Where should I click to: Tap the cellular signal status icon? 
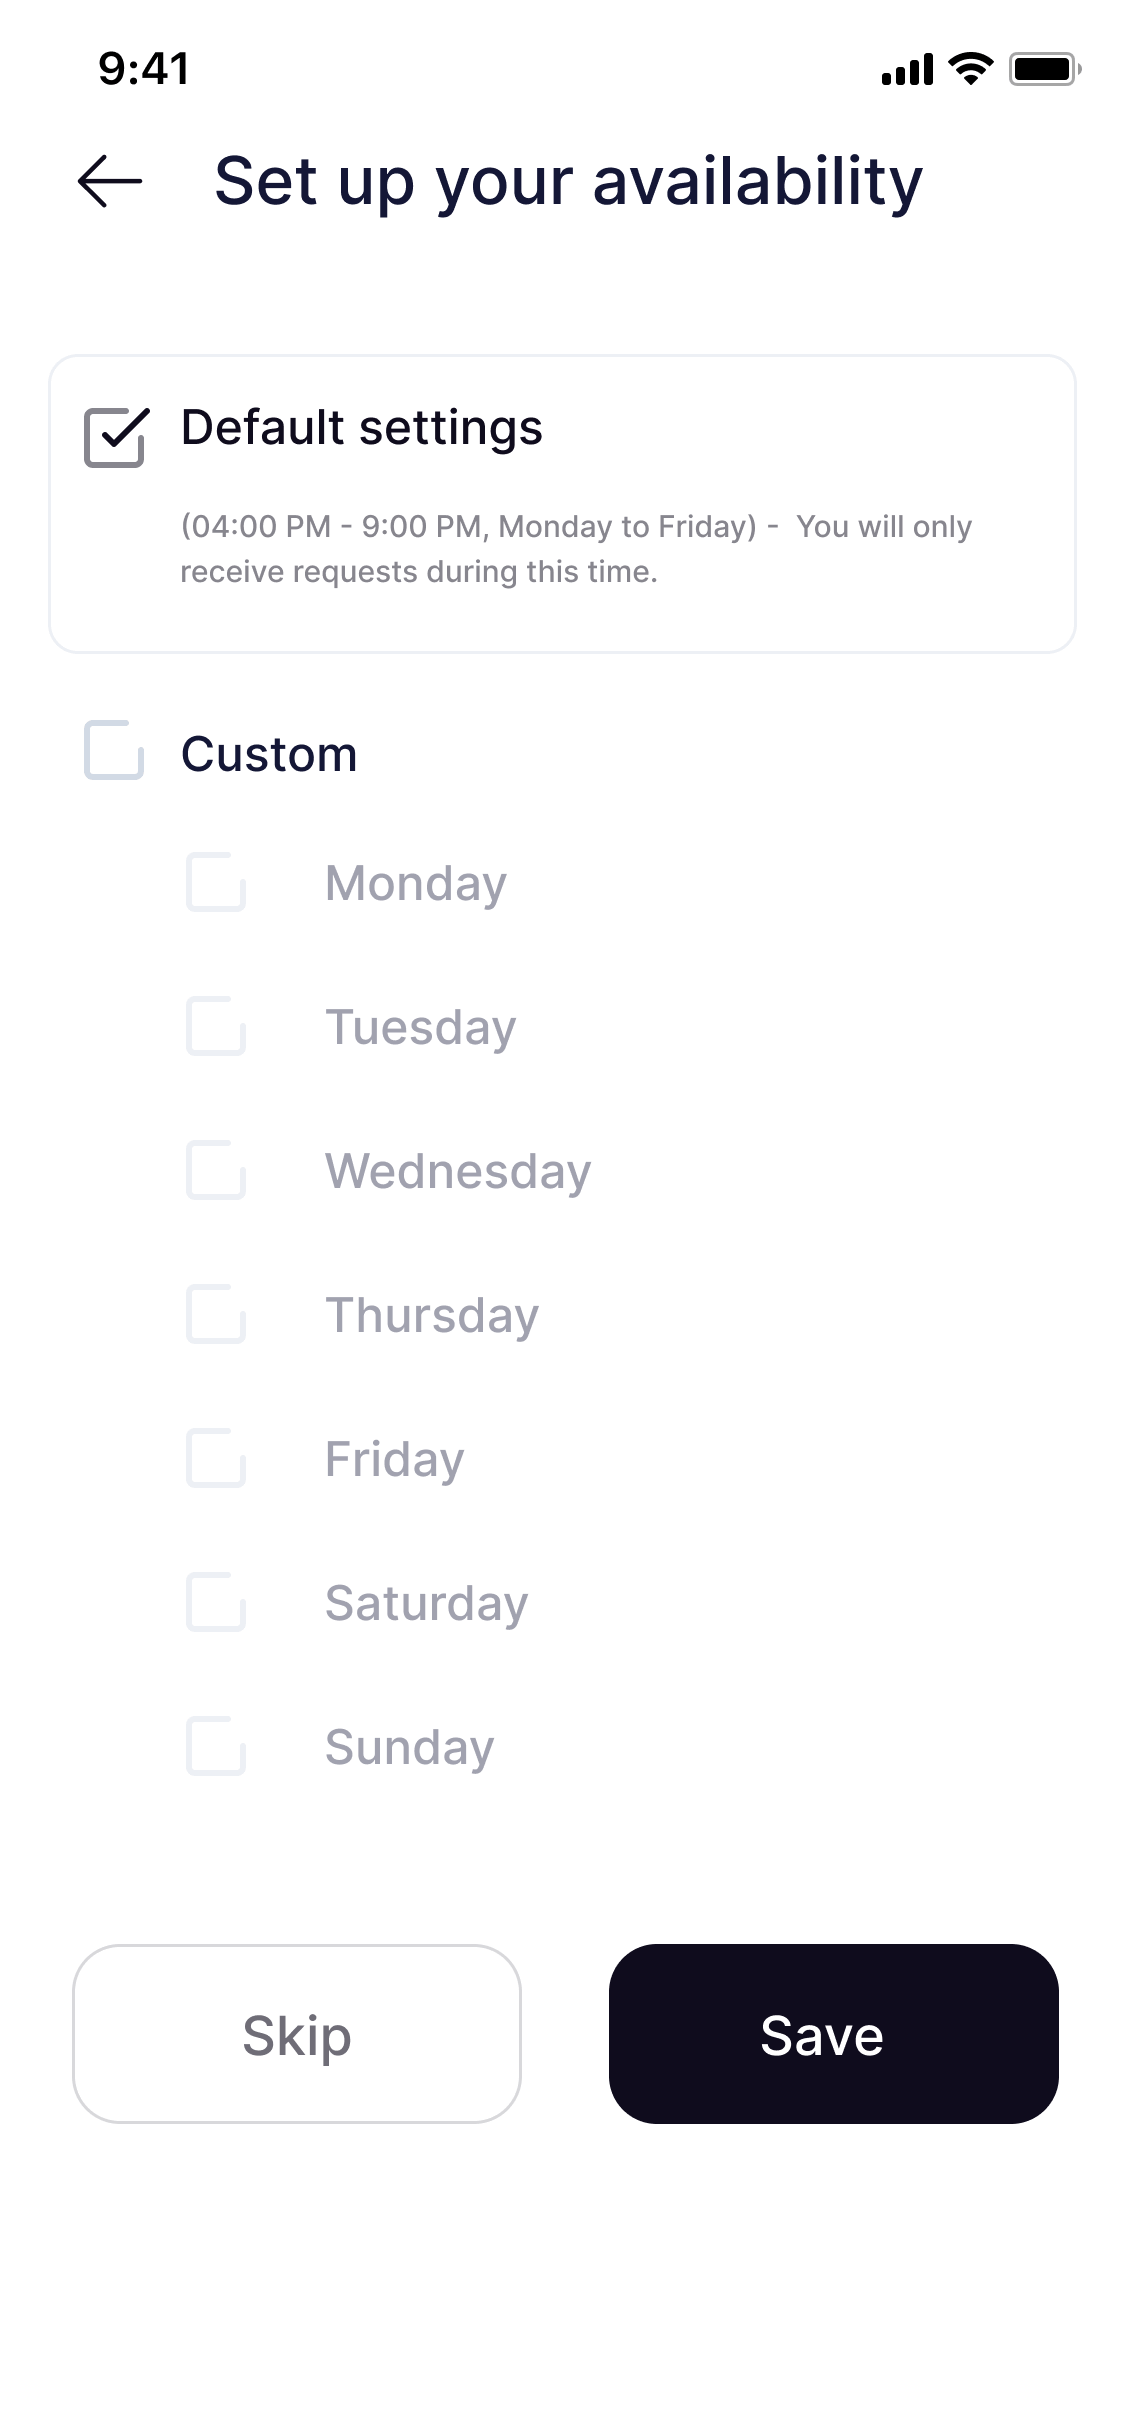pos(906,70)
